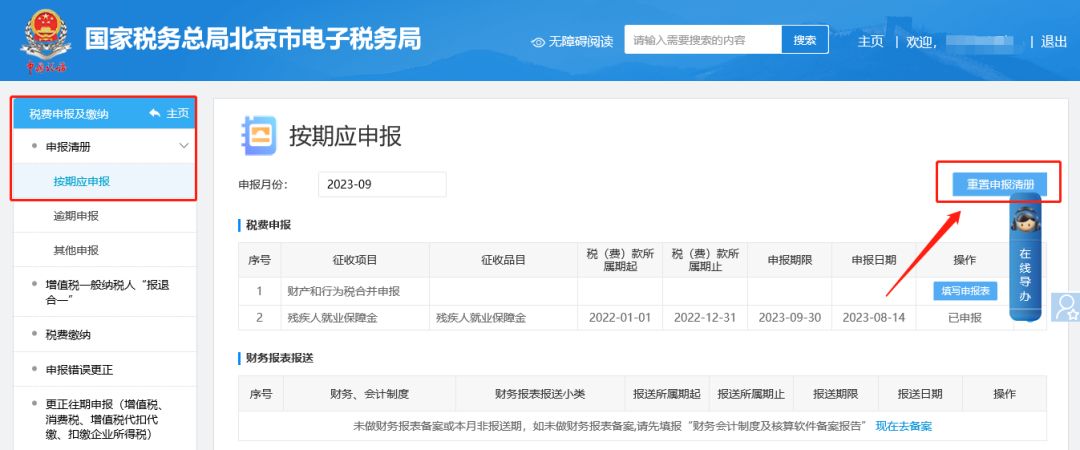Click the 重置申报清册 button
Image resolution: width=1080 pixels, height=450 pixels.
tap(999, 185)
